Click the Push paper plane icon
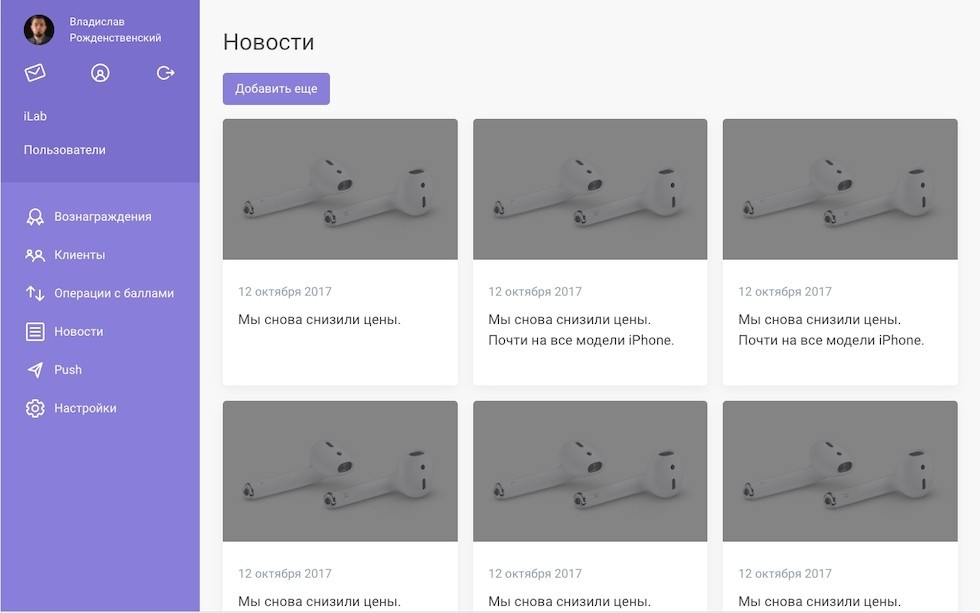The width and height of the screenshot is (980, 613). (x=35, y=370)
